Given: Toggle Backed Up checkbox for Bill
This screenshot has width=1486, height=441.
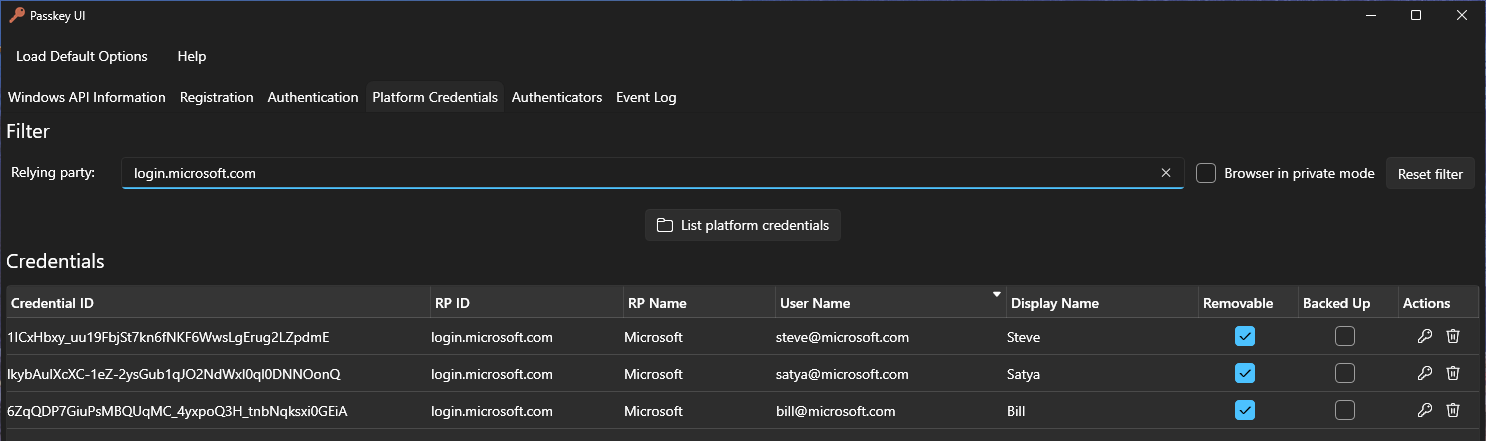Looking at the screenshot, I should (1345, 410).
